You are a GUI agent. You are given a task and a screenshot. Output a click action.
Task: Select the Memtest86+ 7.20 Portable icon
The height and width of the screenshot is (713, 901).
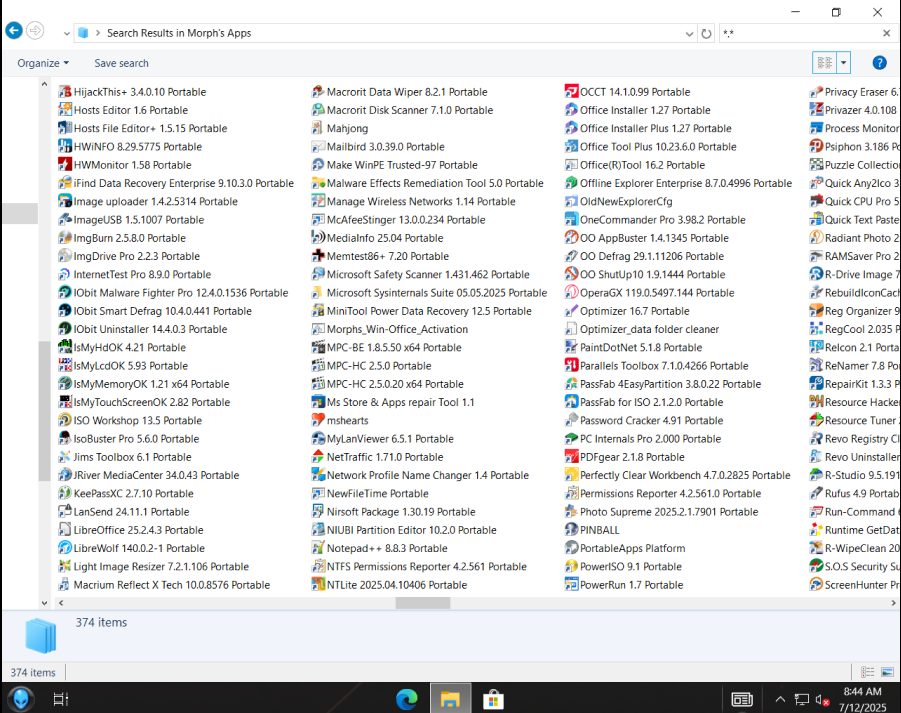(318, 256)
